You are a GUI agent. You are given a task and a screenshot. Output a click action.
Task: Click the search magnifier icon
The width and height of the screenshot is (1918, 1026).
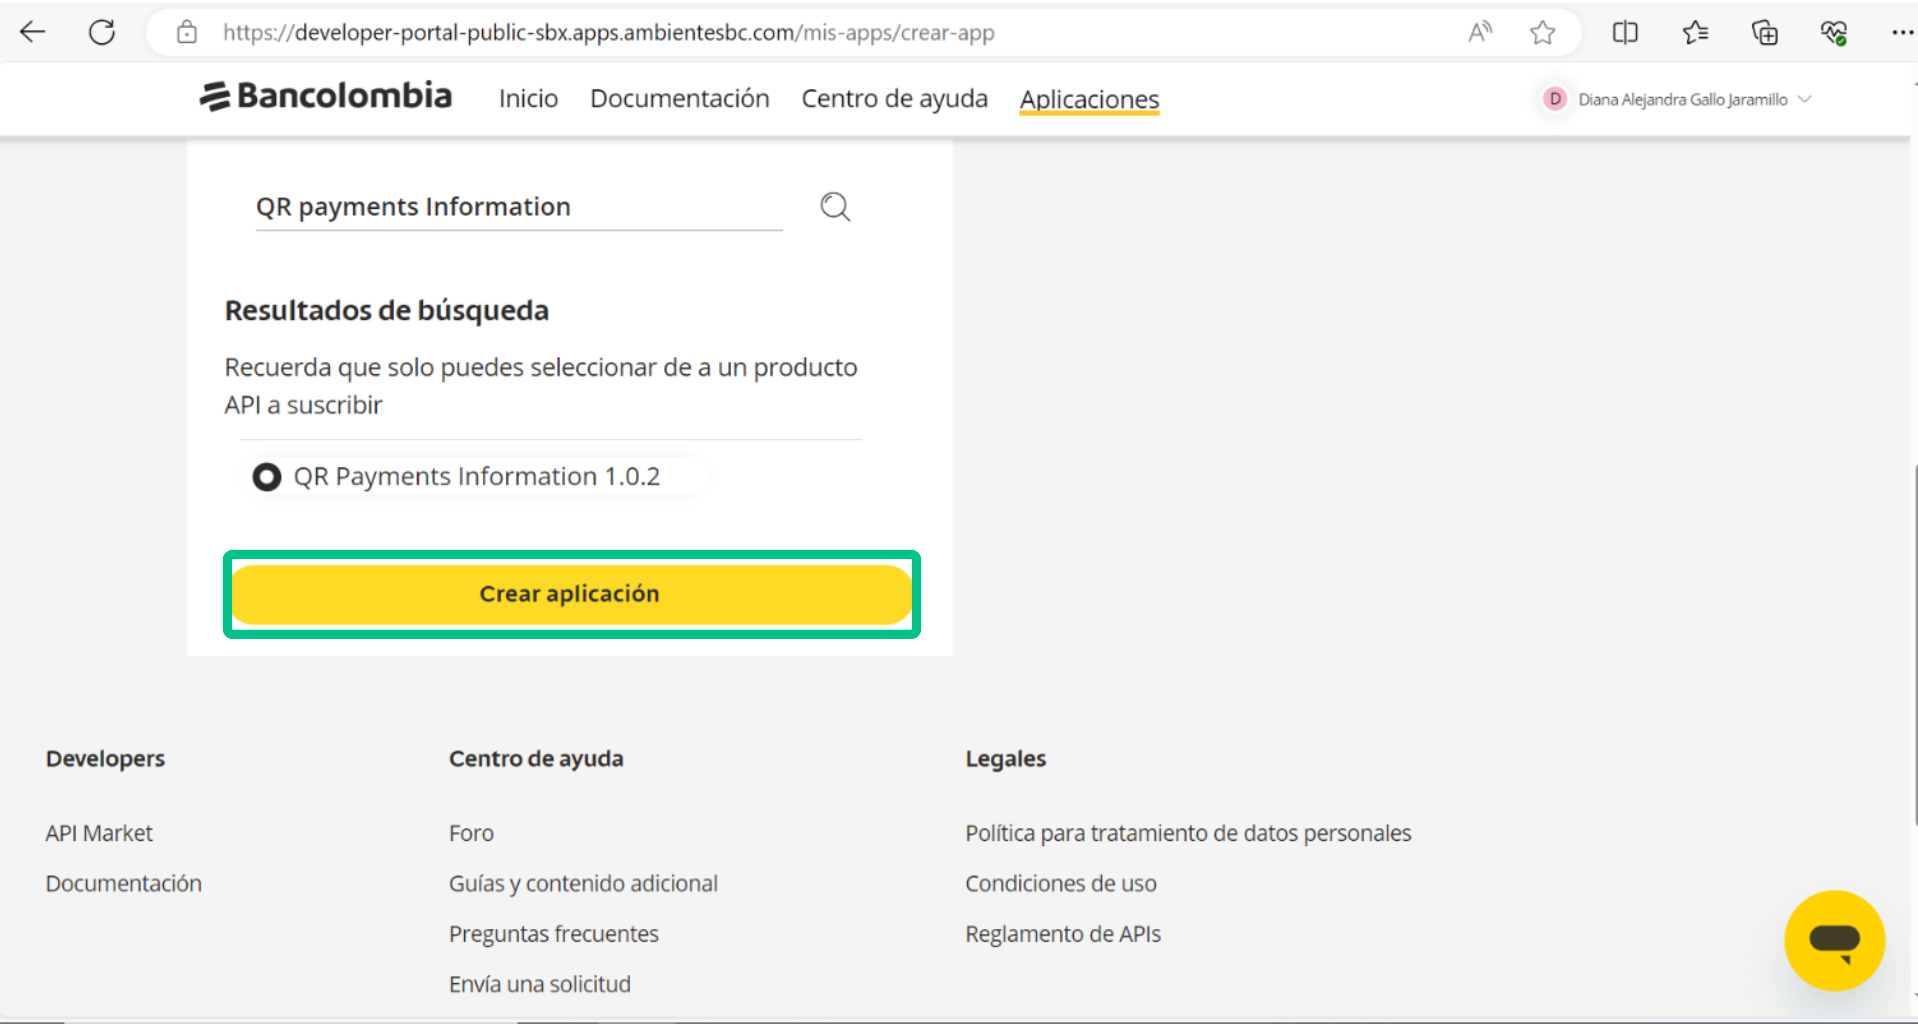click(x=835, y=207)
